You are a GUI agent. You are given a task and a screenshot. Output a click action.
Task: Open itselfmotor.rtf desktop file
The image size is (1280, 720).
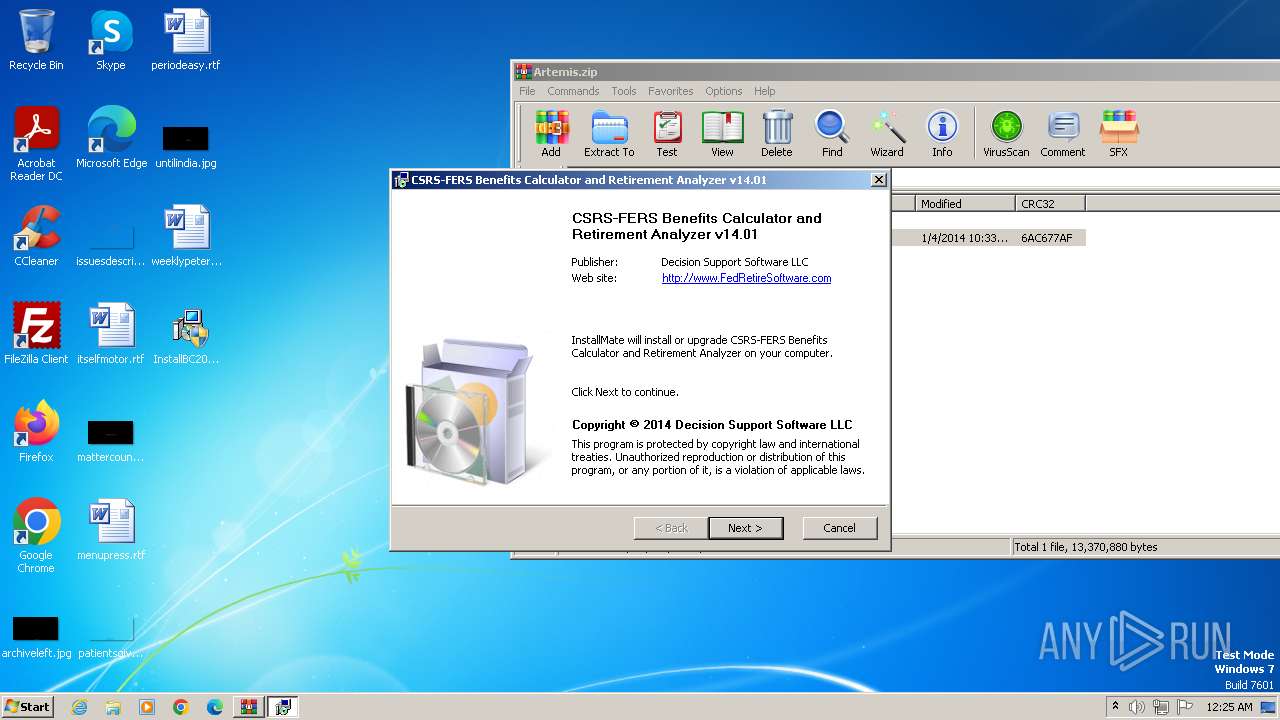(x=111, y=334)
